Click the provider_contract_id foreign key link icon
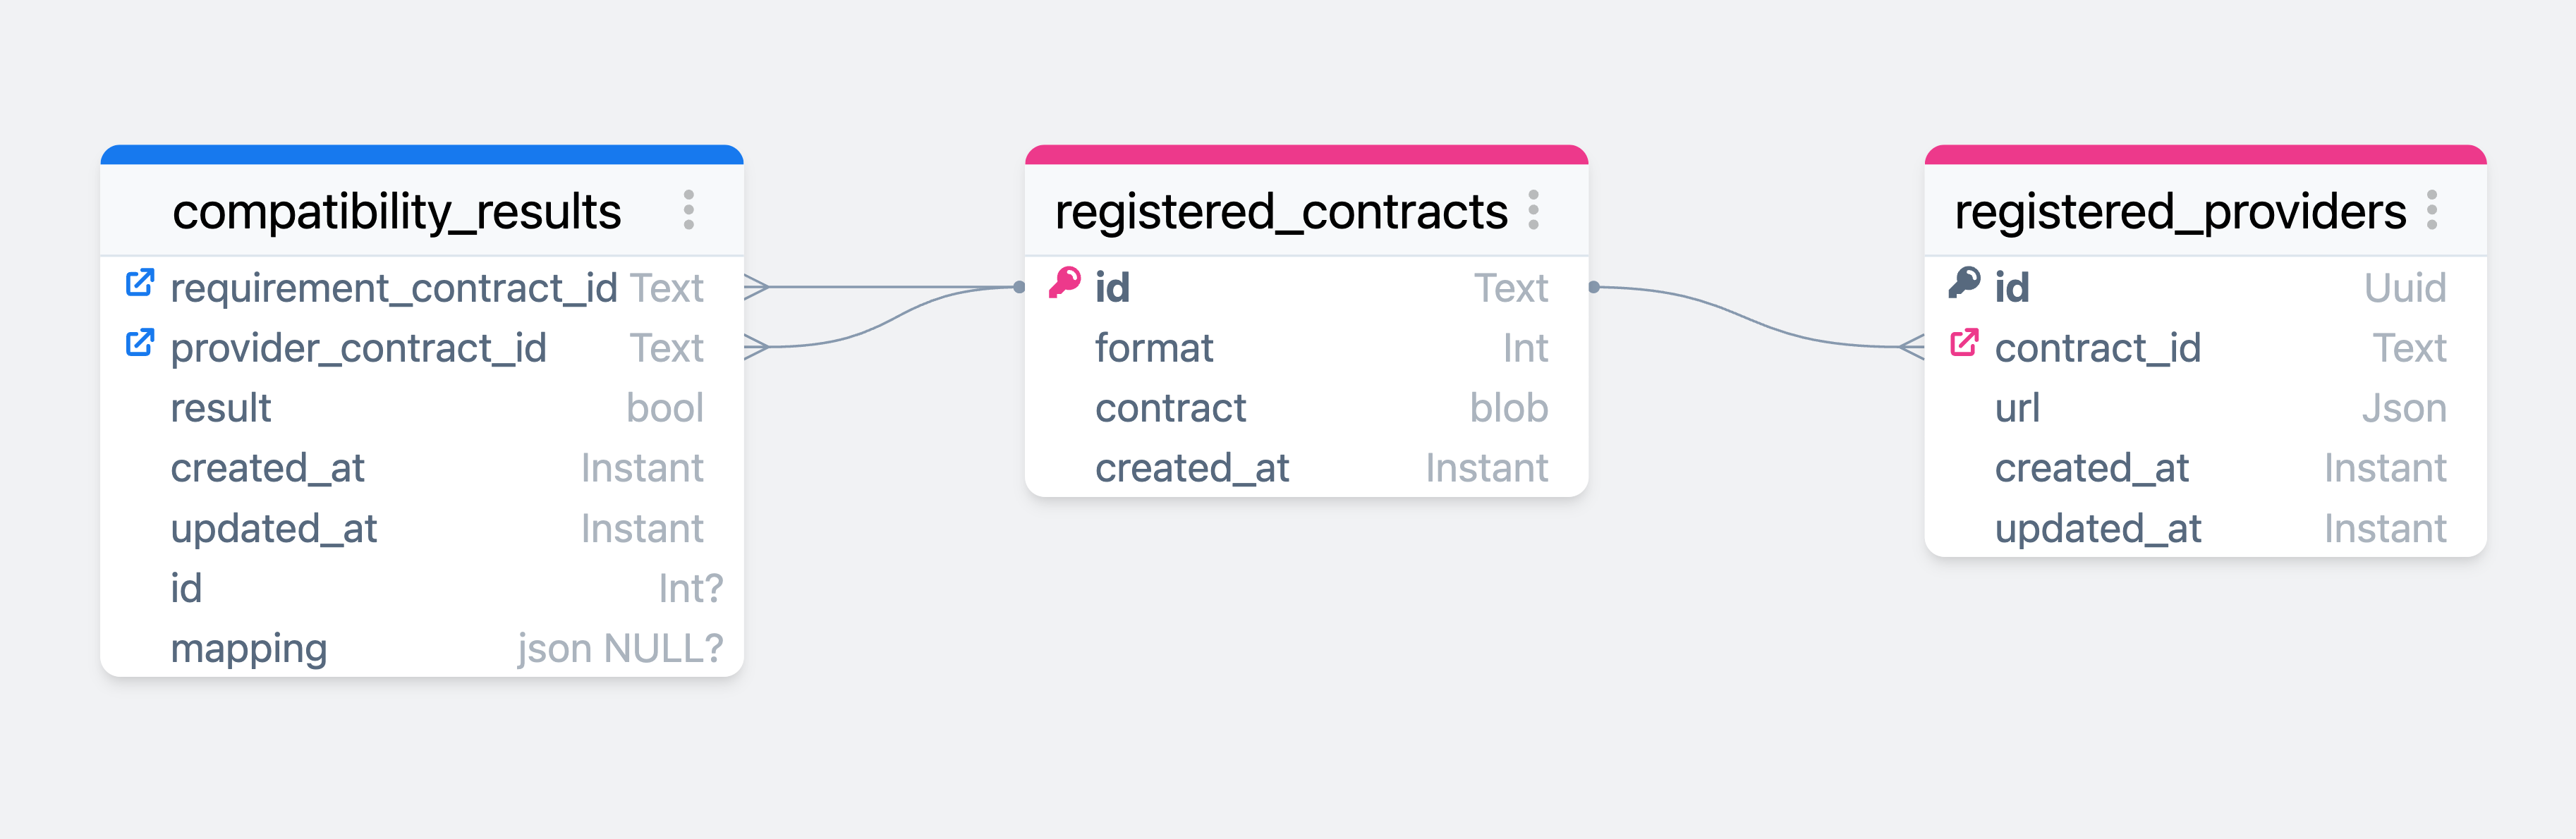Image resolution: width=2576 pixels, height=839 pixels. click(140, 344)
